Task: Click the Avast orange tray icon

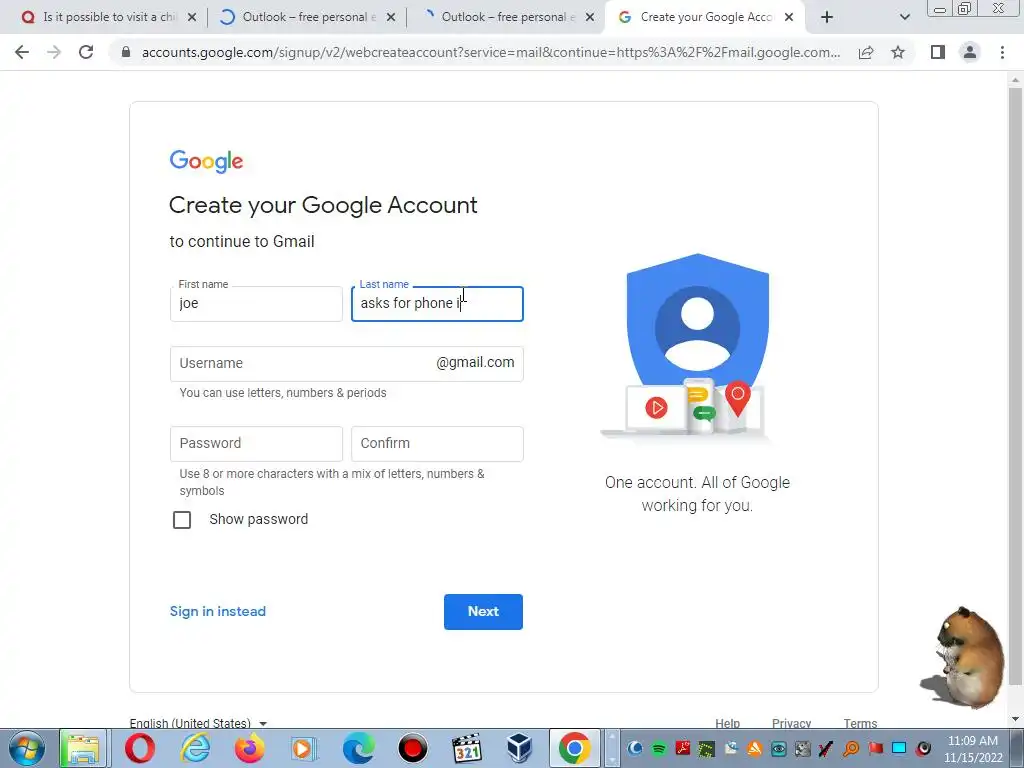Action: pyautogui.click(x=755, y=748)
